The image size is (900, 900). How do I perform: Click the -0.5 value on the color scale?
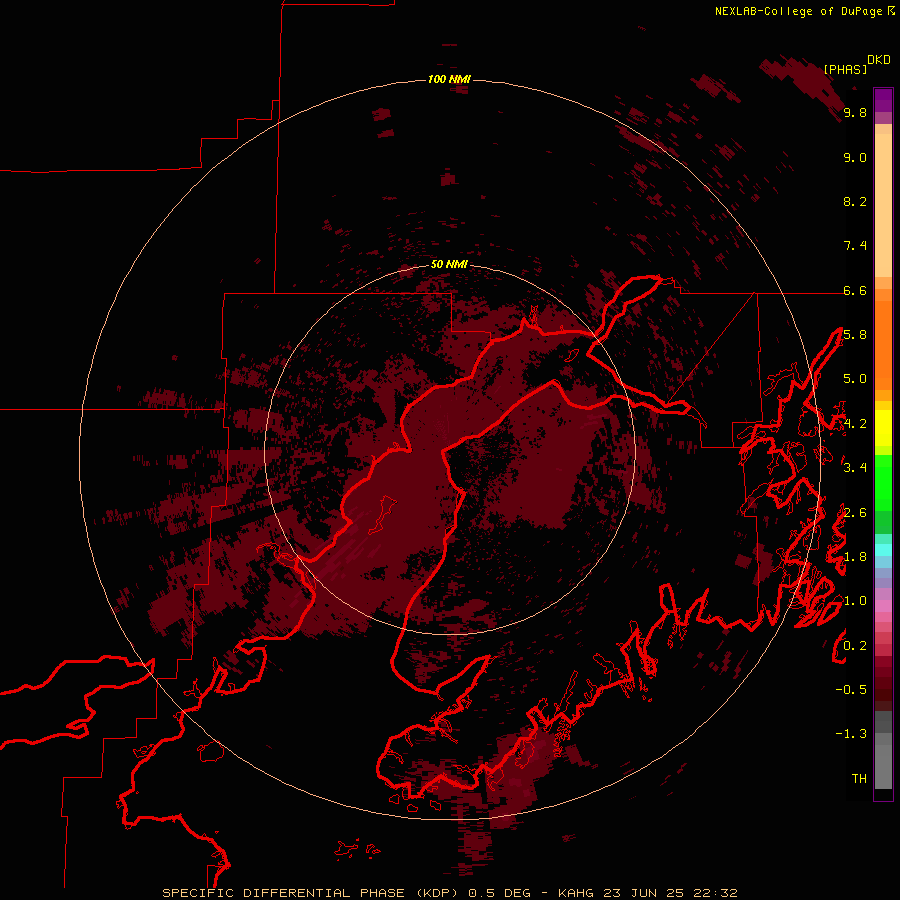pyautogui.click(x=851, y=690)
